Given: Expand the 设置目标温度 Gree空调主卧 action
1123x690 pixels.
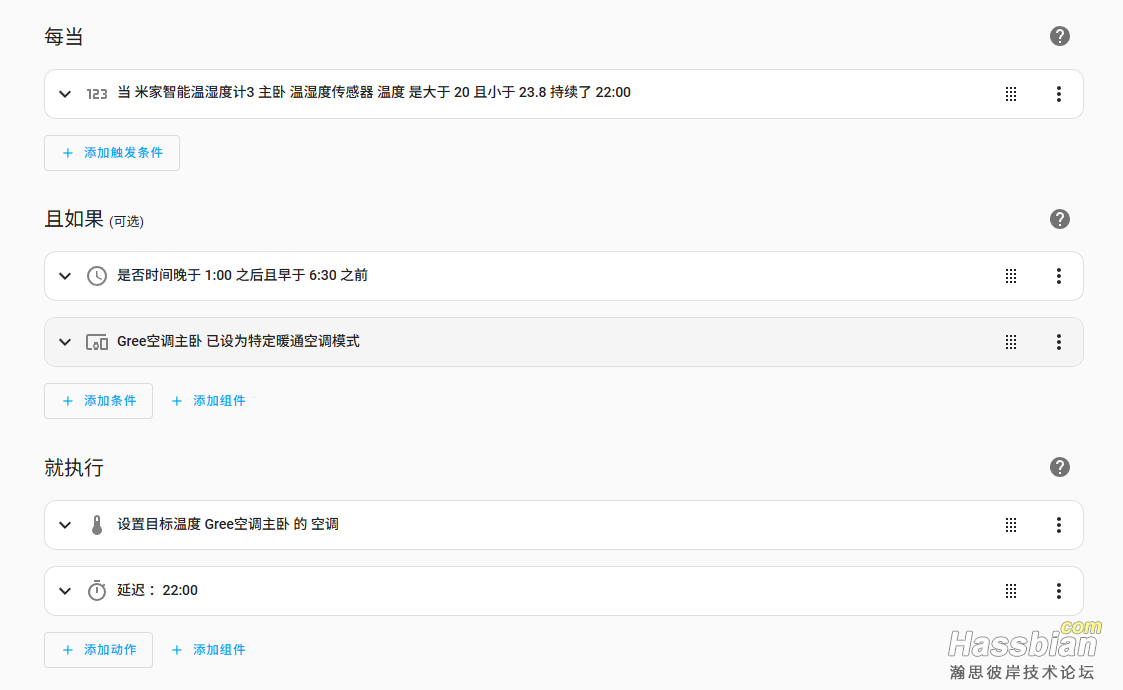Looking at the screenshot, I should pos(65,525).
